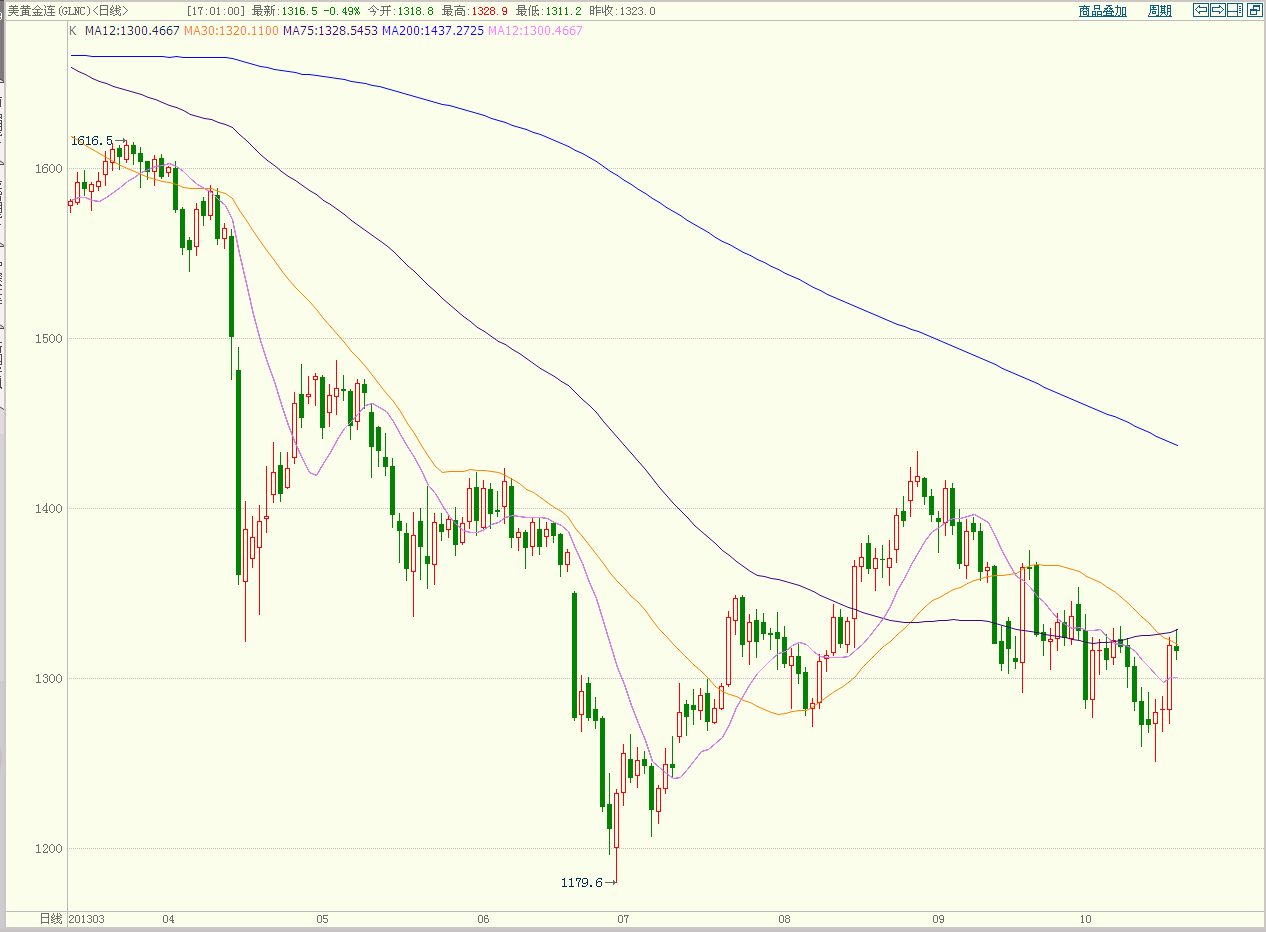Screen dimensions: 1266x932
Task: Click the 06 month axis label
Action: coord(483,918)
